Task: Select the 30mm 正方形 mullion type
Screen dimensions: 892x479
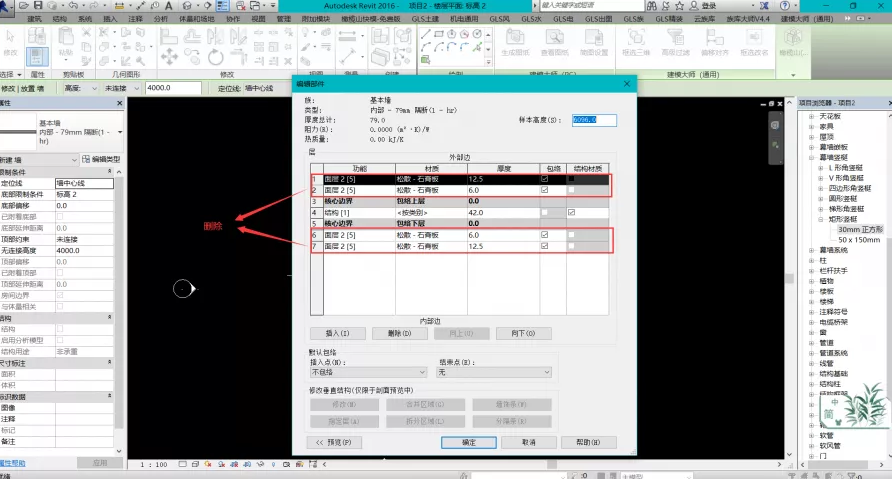Action: click(x=860, y=229)
